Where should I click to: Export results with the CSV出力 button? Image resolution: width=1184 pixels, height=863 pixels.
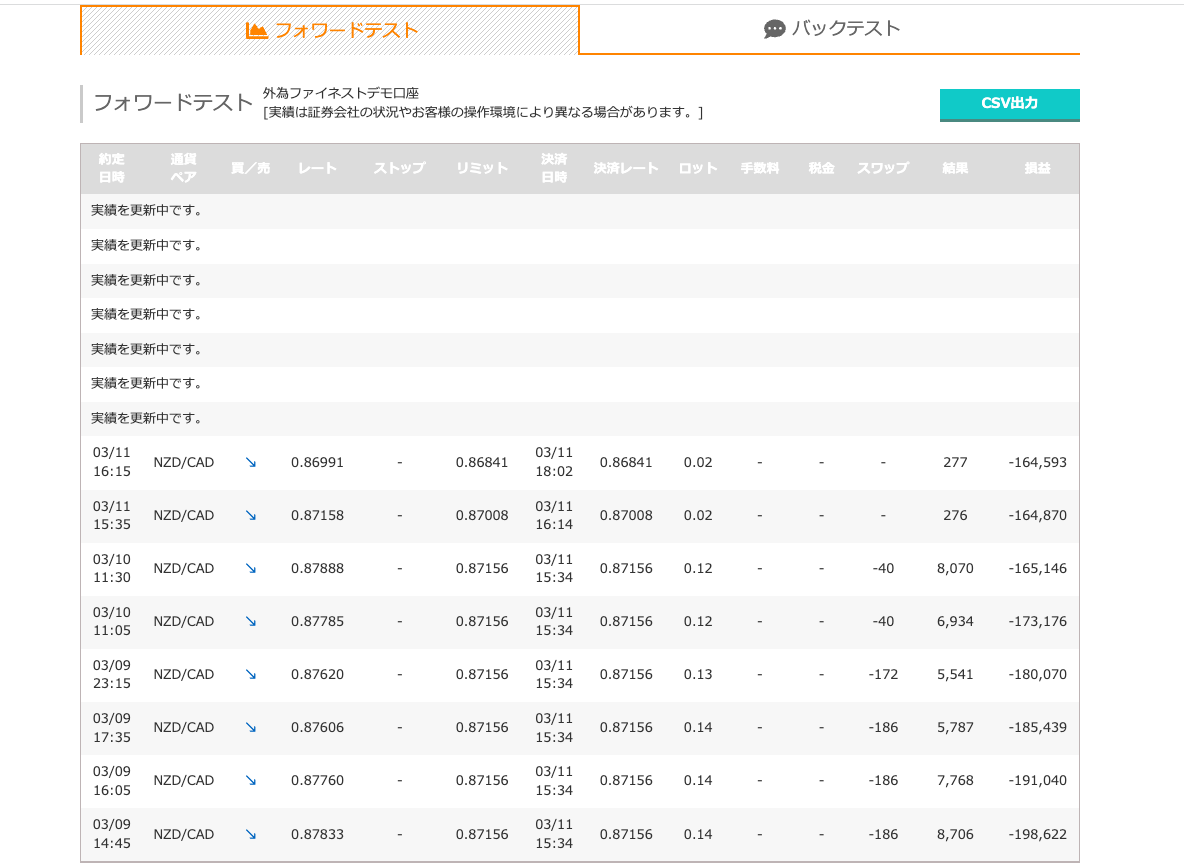point(1009,104)
